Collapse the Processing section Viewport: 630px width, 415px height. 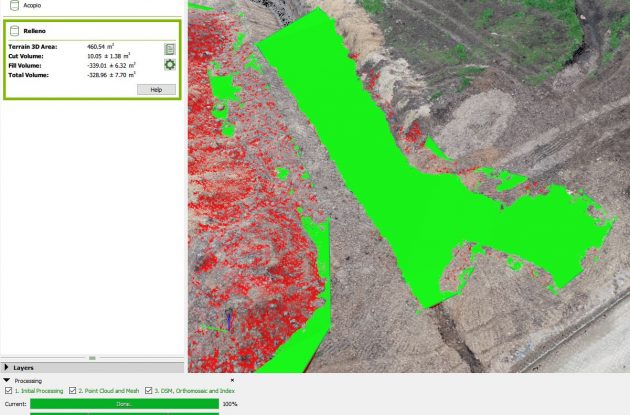point(7,380)
